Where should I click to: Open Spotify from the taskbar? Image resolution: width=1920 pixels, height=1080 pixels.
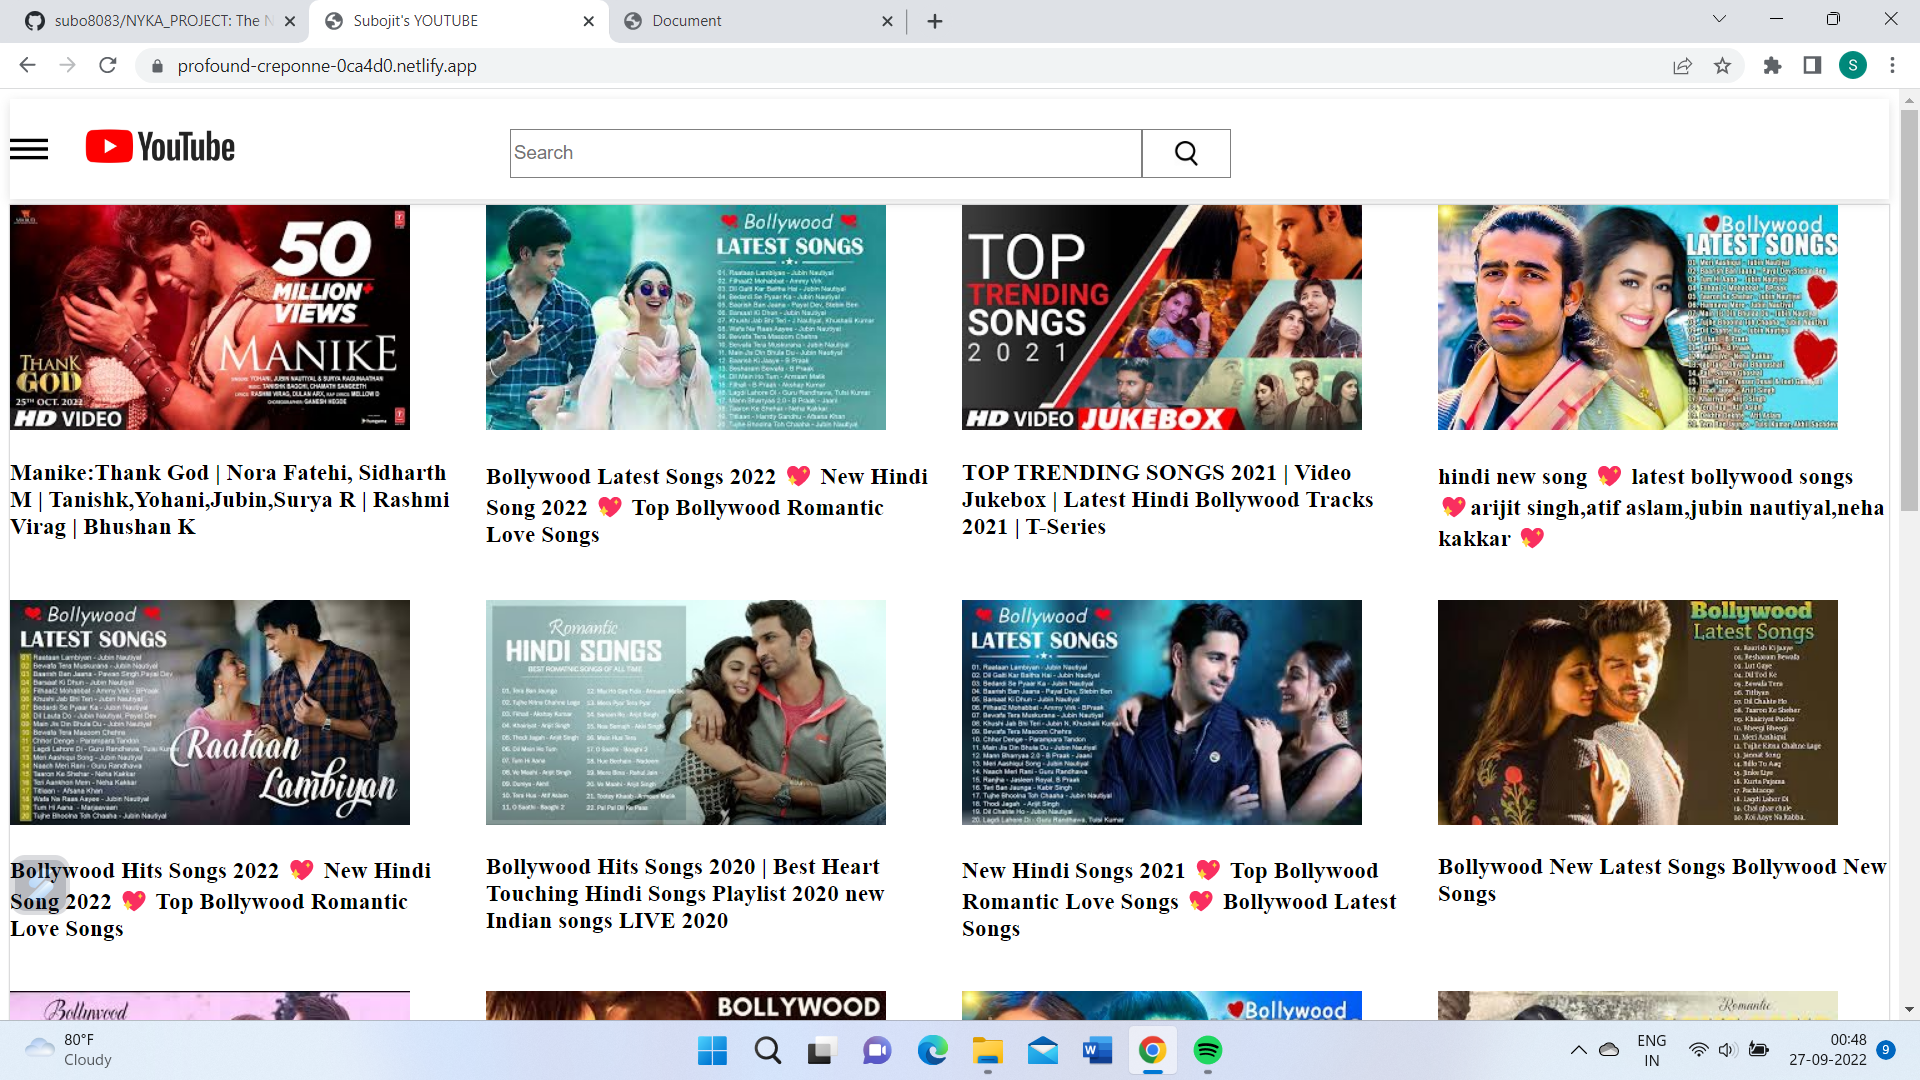click(1209, 1051)
